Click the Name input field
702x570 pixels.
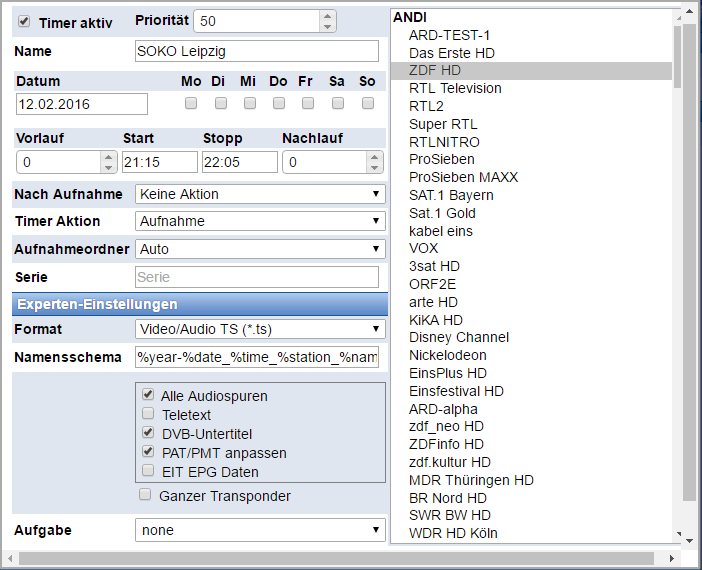click(x=257, y=51)
